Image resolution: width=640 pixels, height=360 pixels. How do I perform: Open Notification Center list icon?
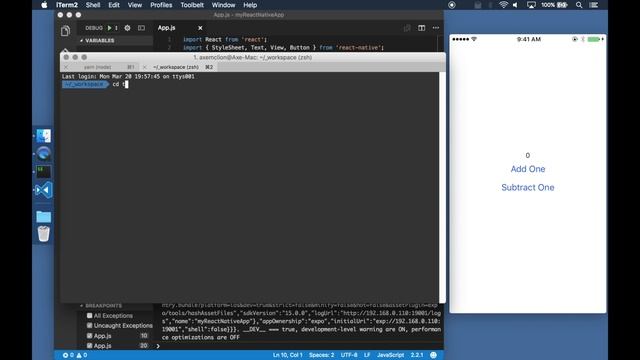tap(594, 5)
